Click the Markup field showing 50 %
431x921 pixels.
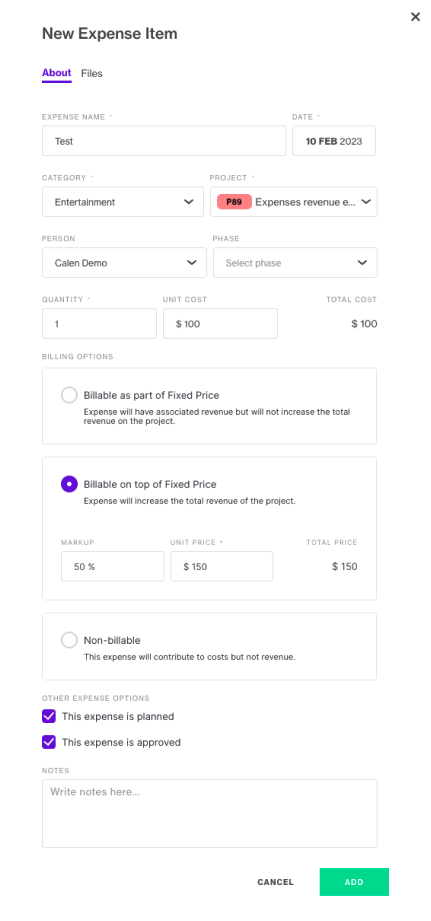pos(113,566)
